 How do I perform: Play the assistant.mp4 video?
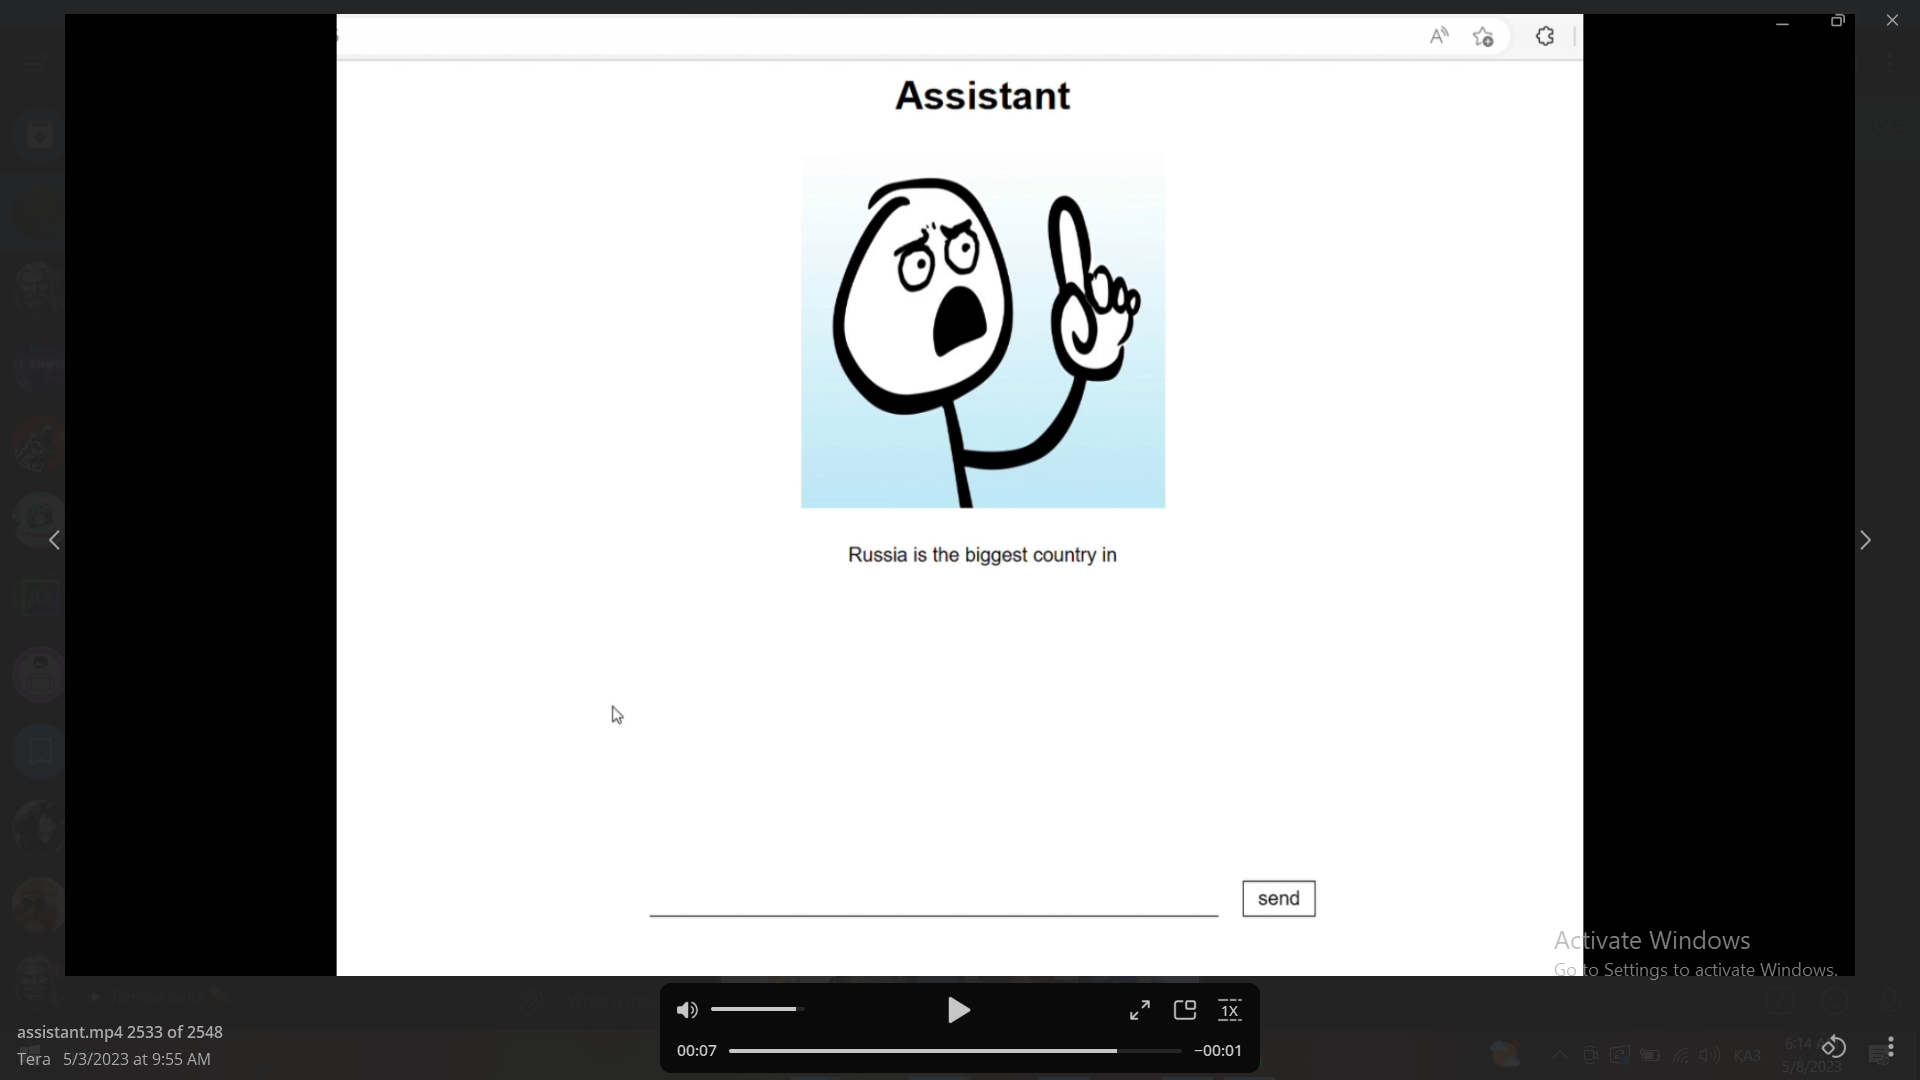pos(958,1011)
